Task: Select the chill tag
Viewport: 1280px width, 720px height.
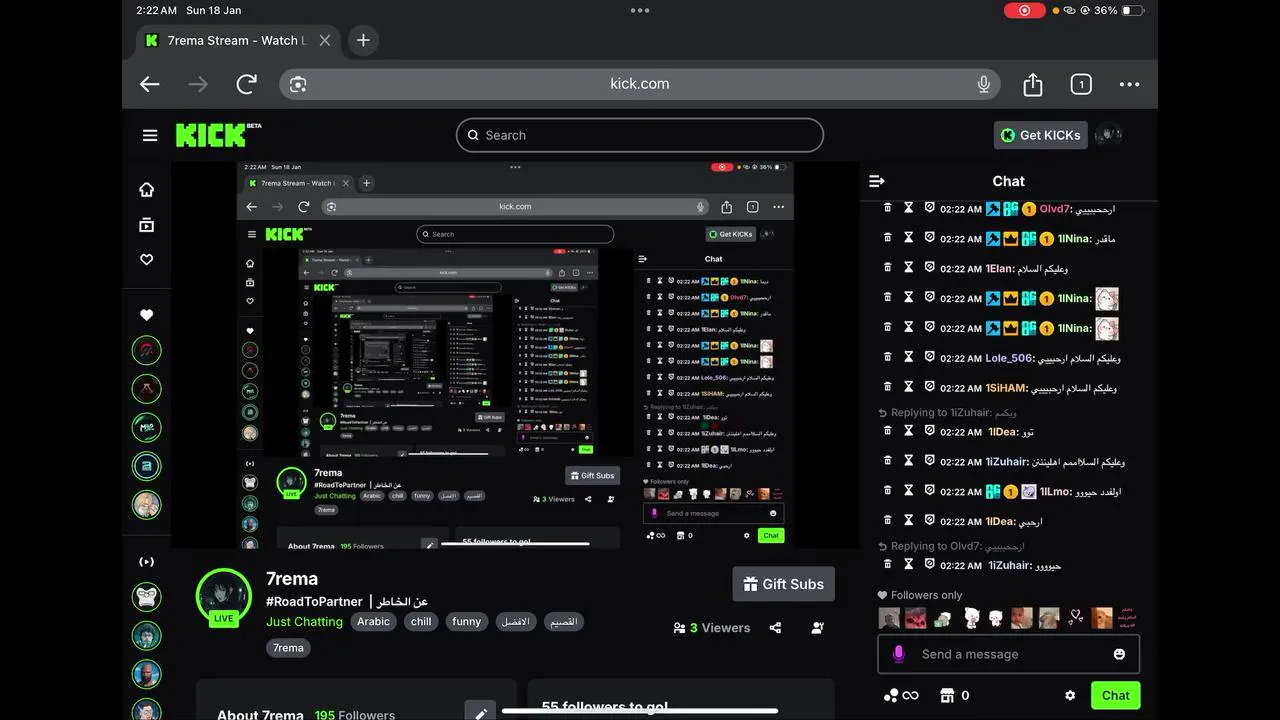Action: [421, 621]
